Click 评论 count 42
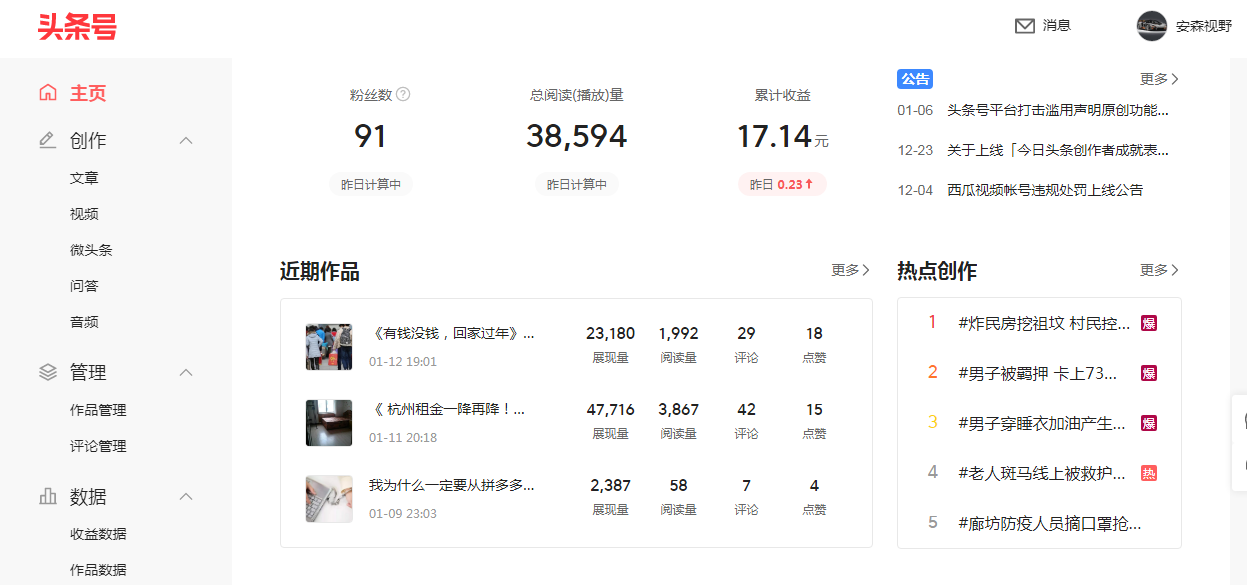The height and width of the screenshot is (585, 1247). coord(747,409)
